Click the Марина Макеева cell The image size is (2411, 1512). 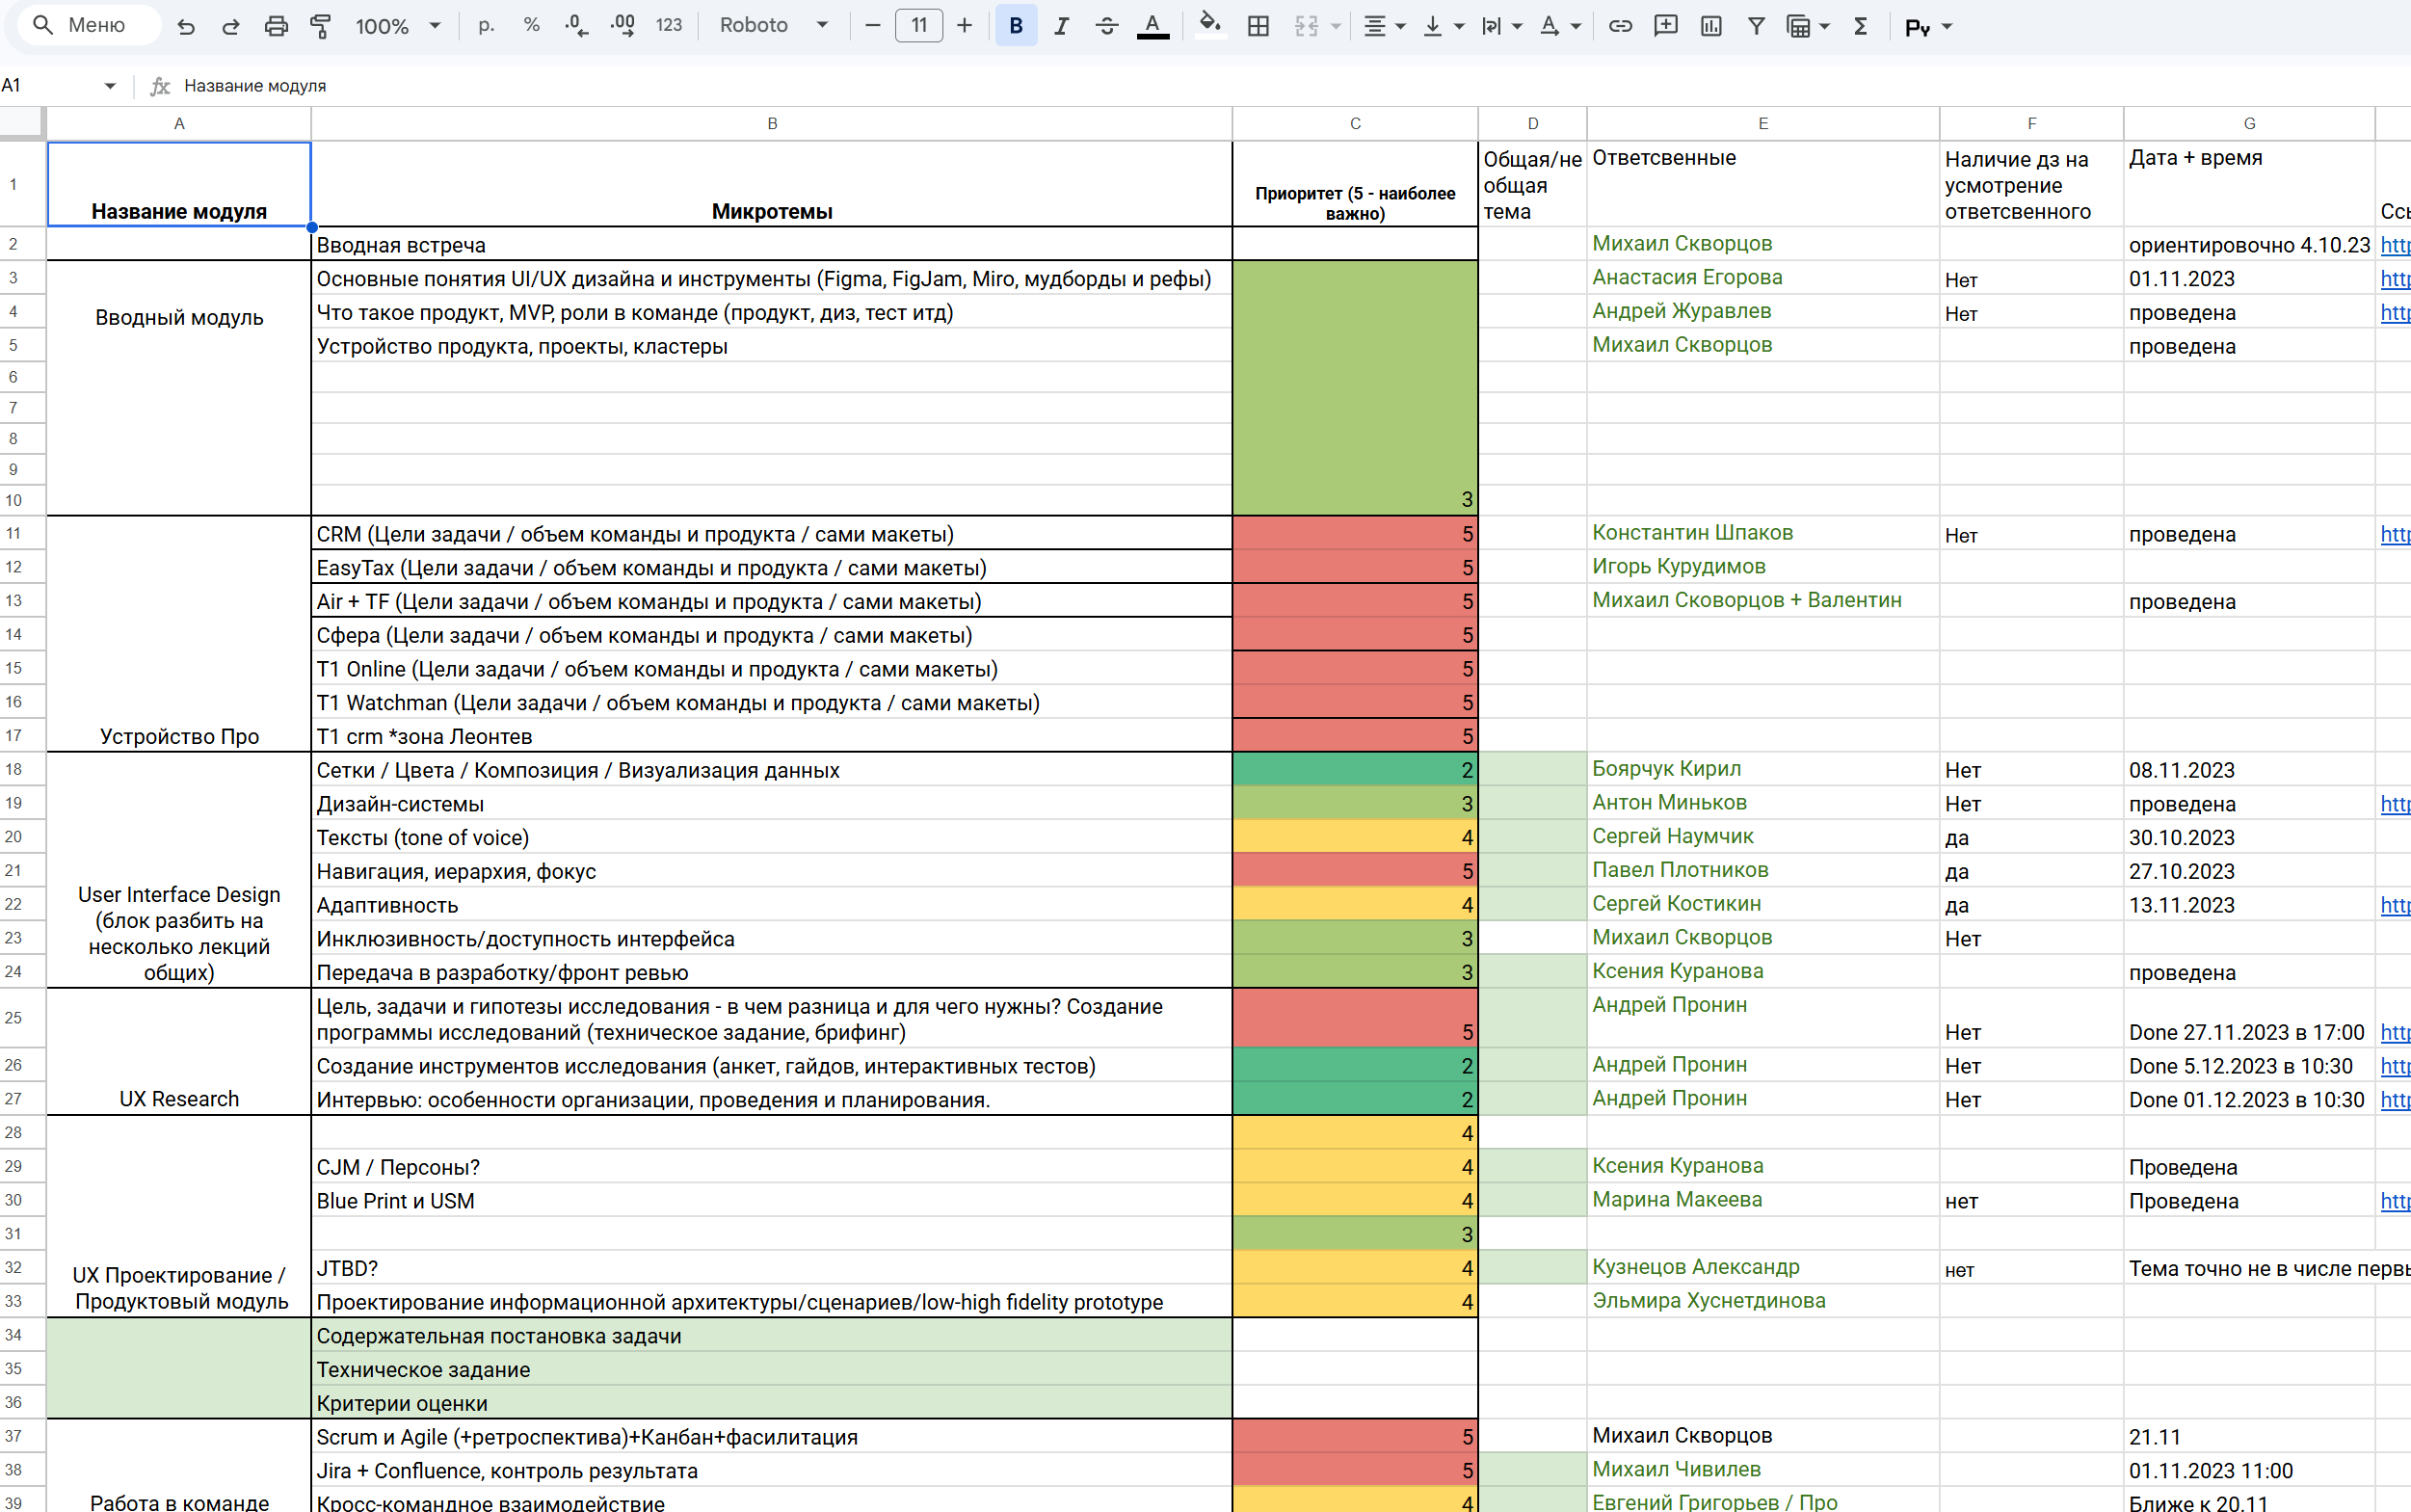tap(1762, 1200)
